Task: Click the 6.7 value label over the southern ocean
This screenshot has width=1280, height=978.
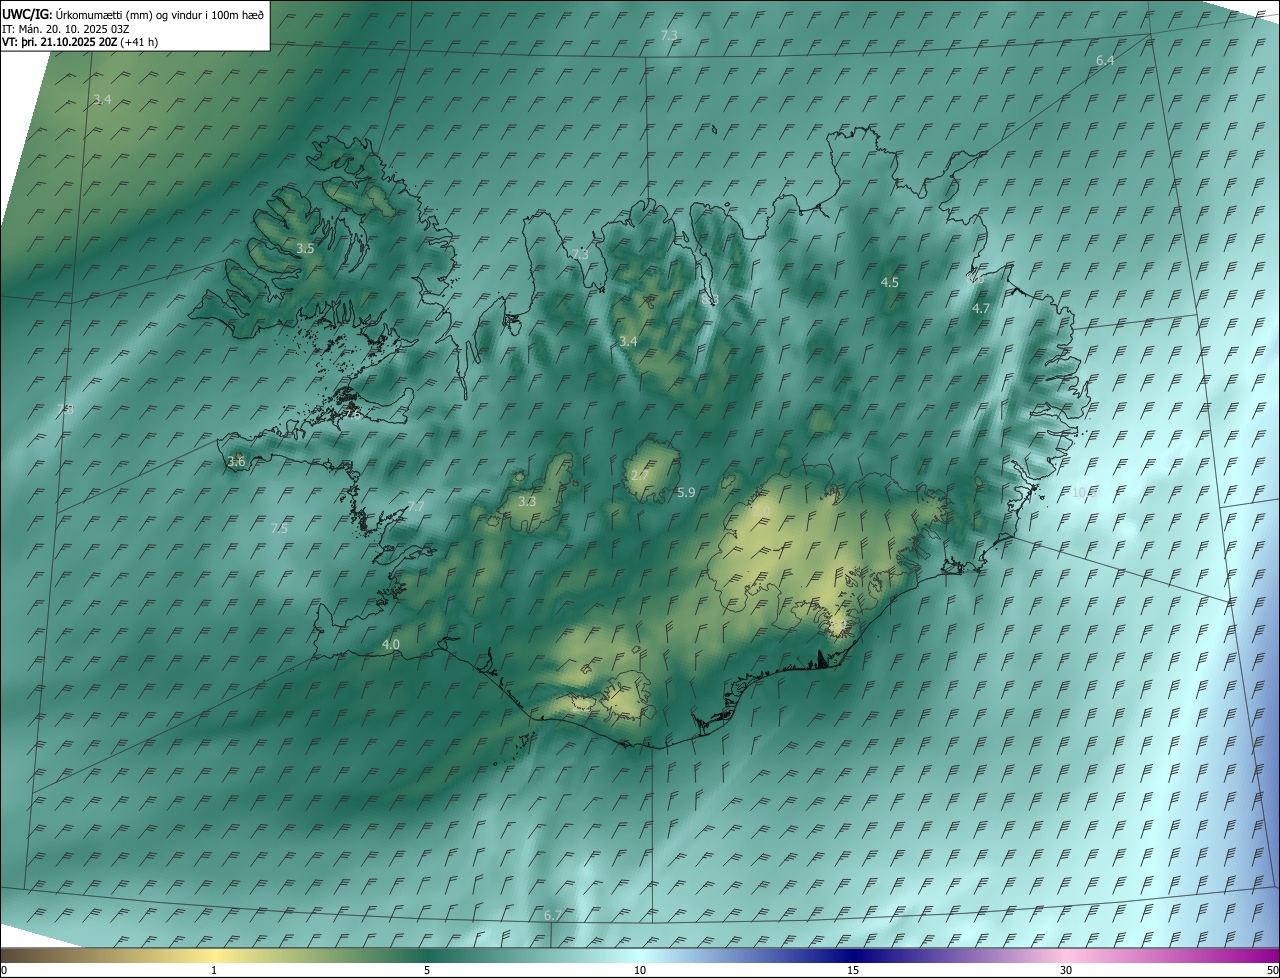Action: tap(553, 916)
